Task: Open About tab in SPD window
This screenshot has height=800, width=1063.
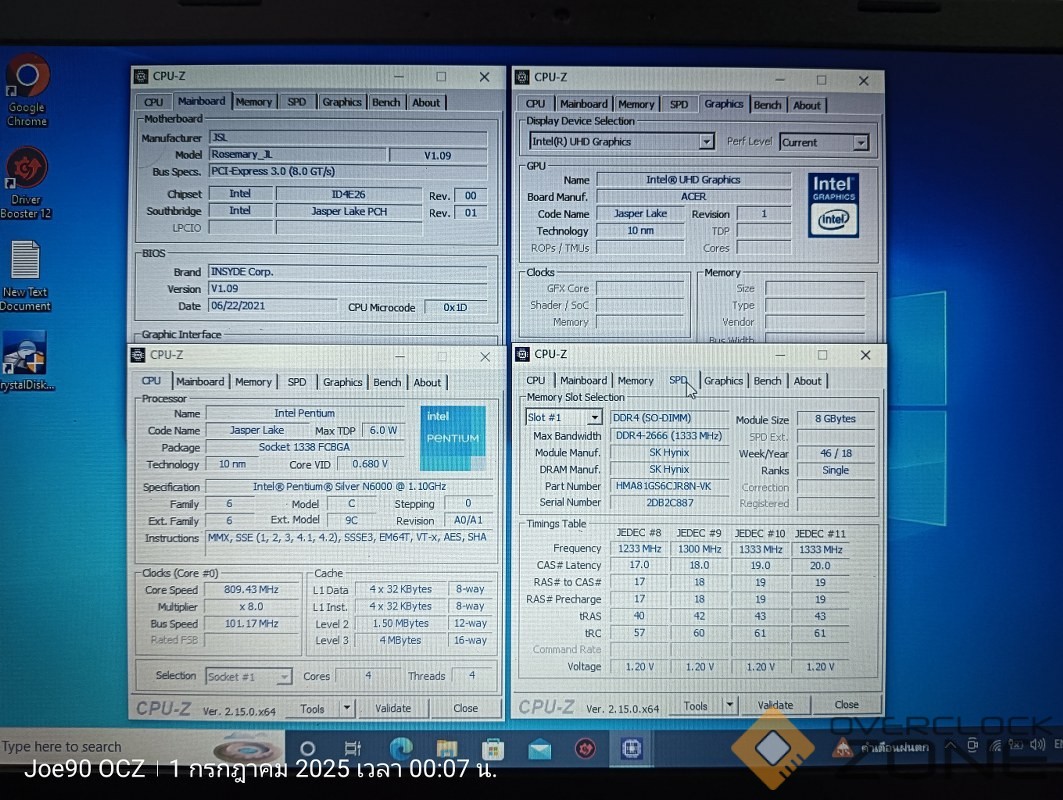Action: pyautogui.click(x=807, y=381)
